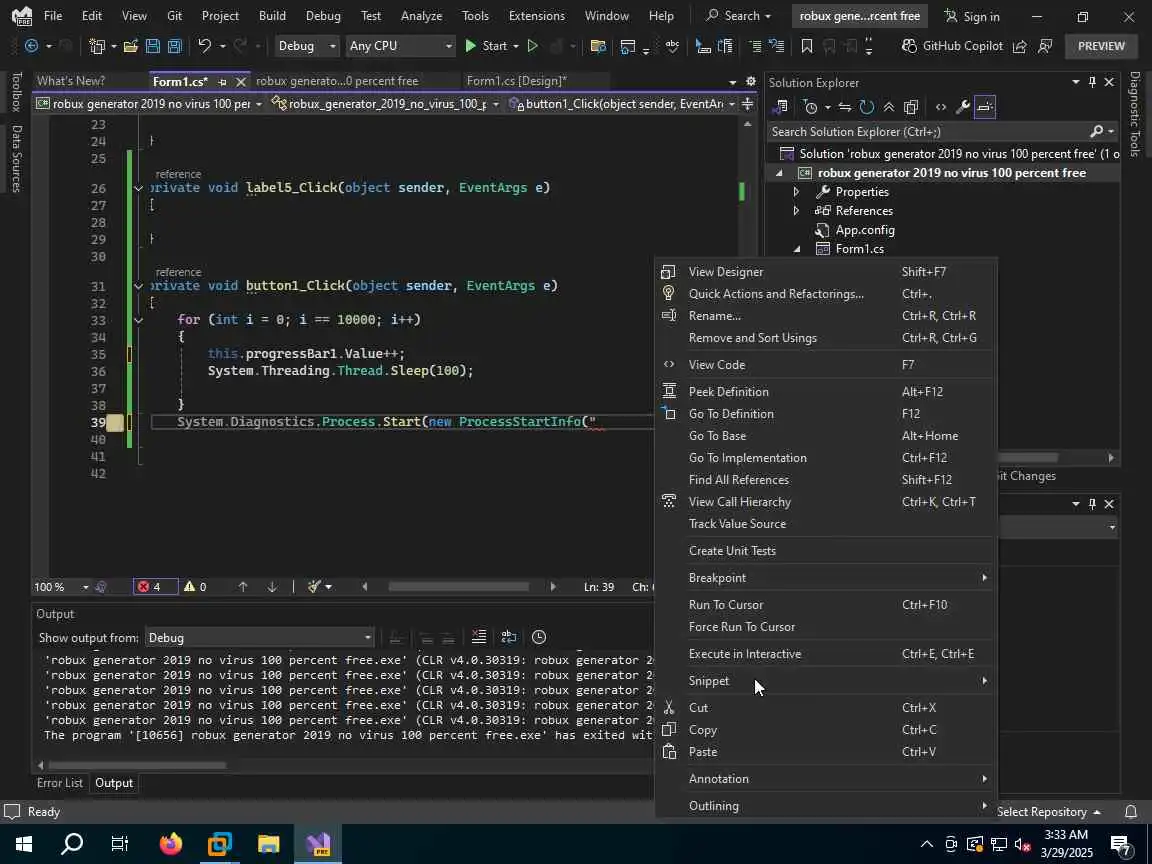Click the editor horizontal scrollbar thumb
This screenshot has width=1152, height=864.
(x=458, y=587)
